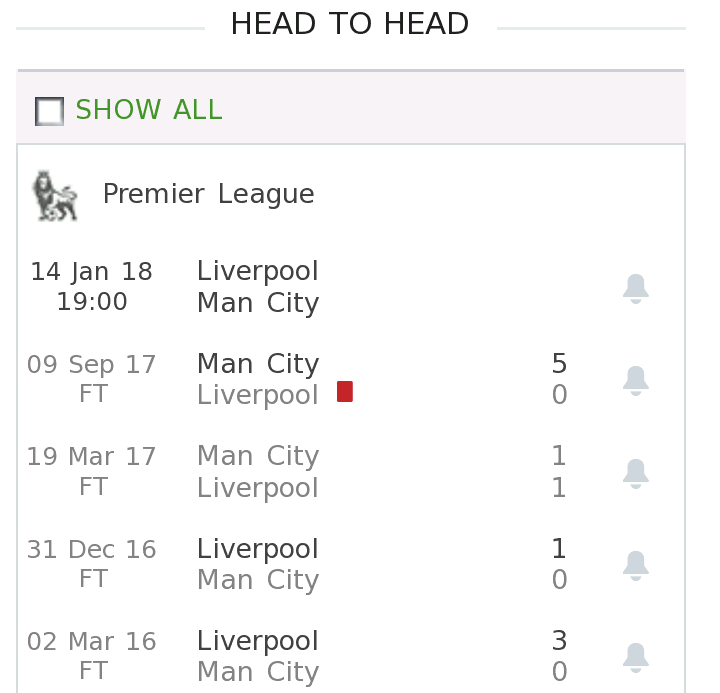Click Liverpool's red card icon
This screenshot has height=693, width=720.
click(345, 392)
